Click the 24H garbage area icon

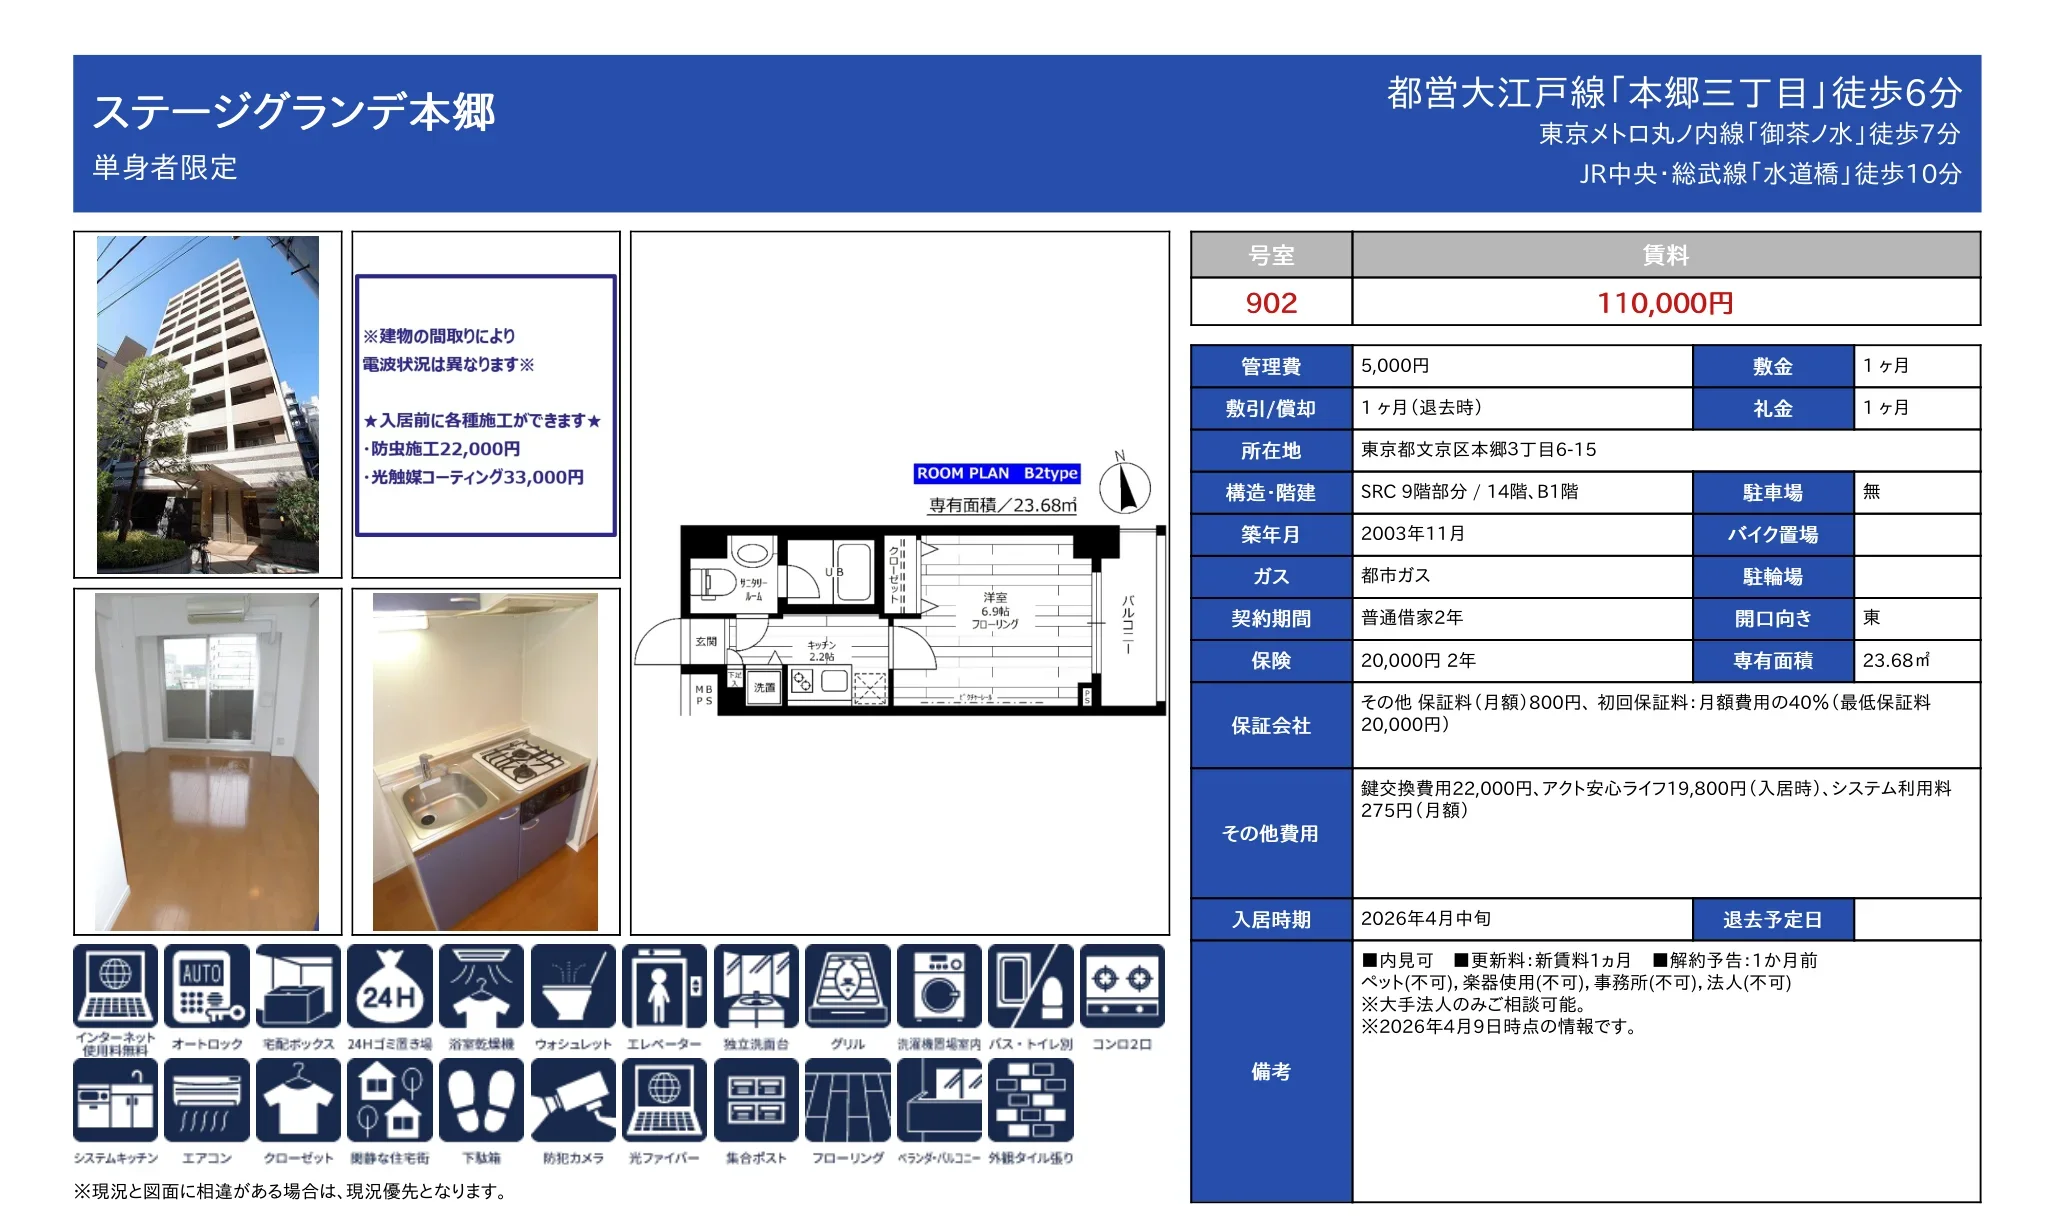click(389, 986)
